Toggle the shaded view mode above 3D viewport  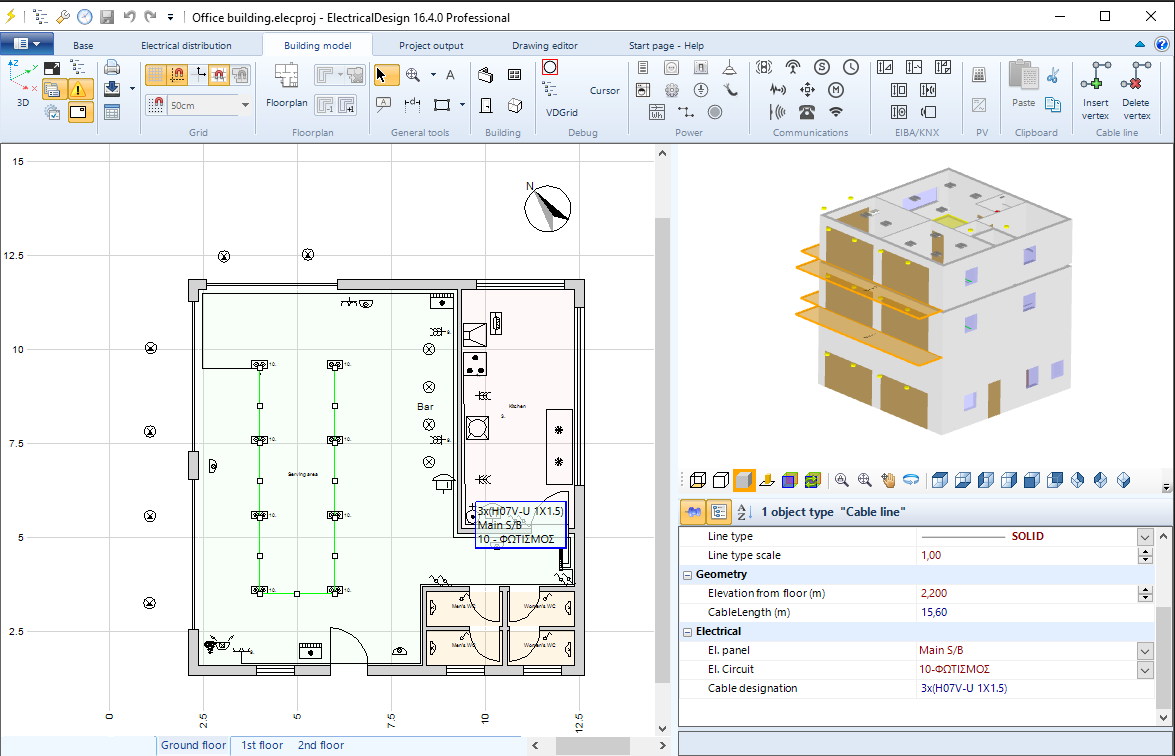coord(744,479)
